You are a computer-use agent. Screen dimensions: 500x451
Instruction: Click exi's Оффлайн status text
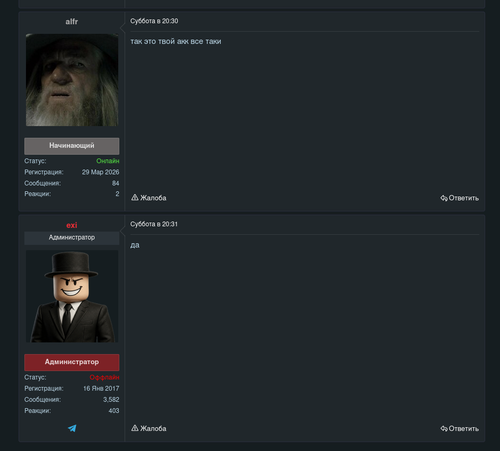click(x=104, y=377)
